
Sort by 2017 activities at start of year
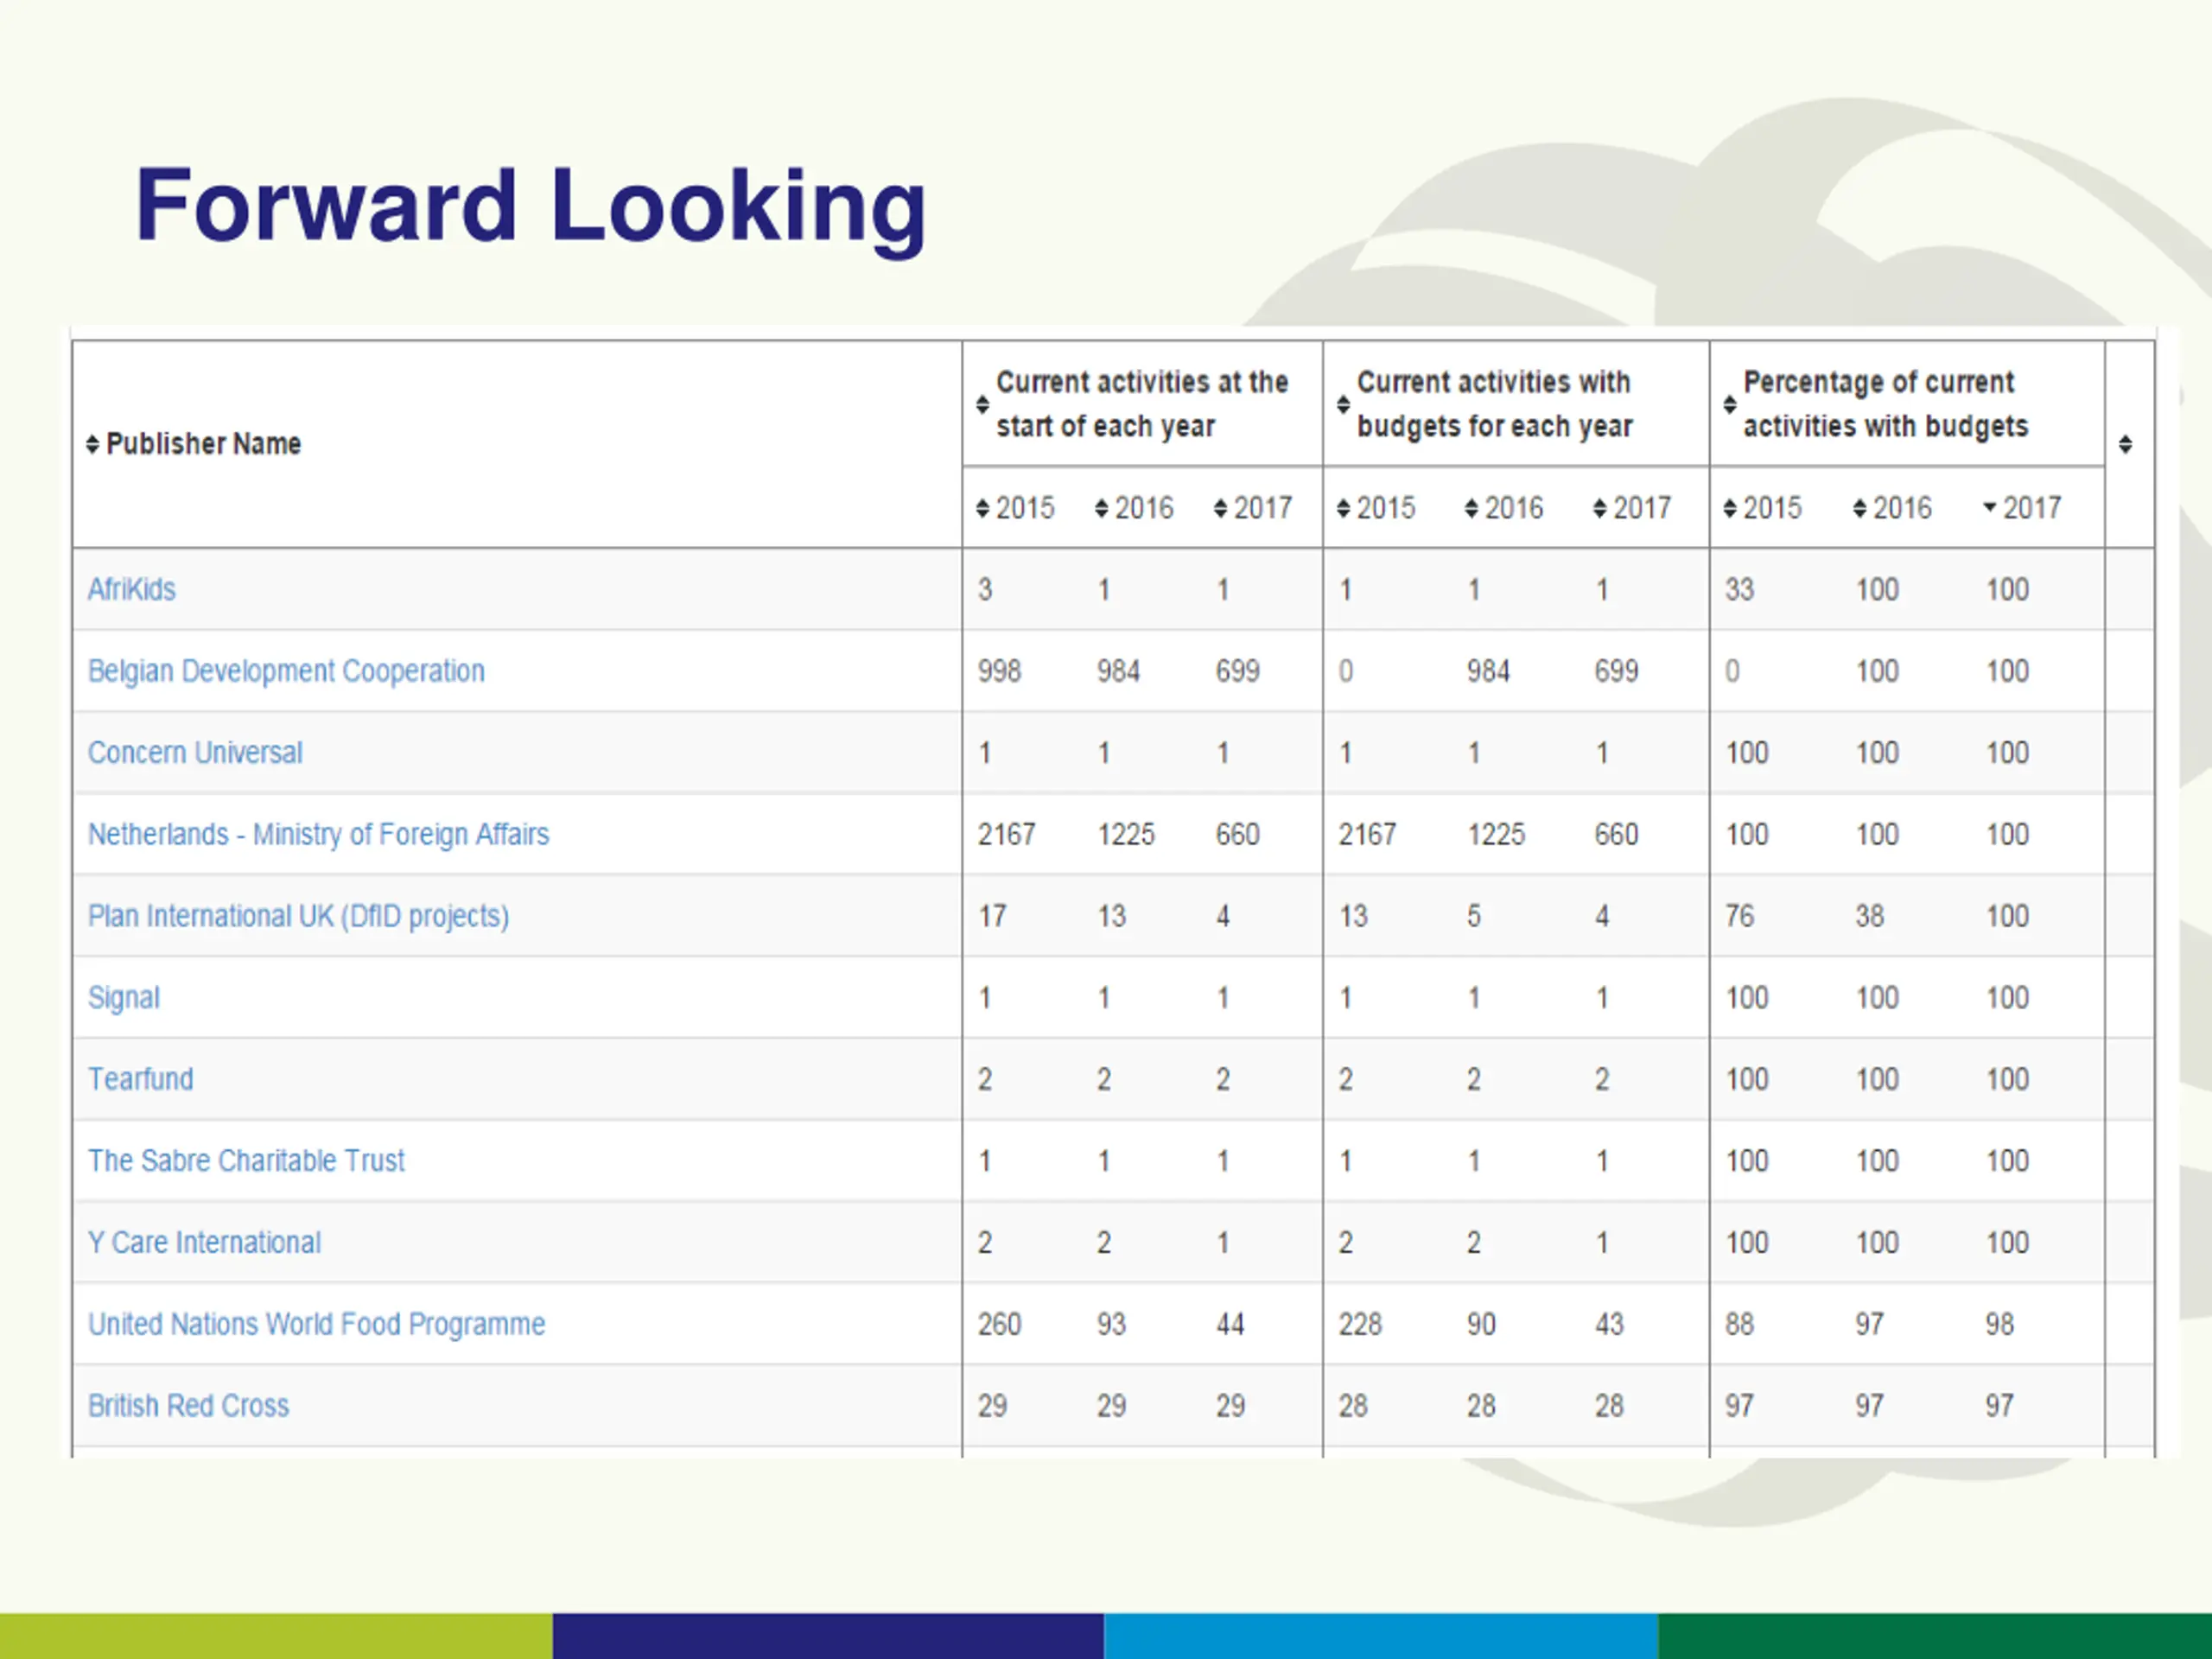tap(1253, 508)
